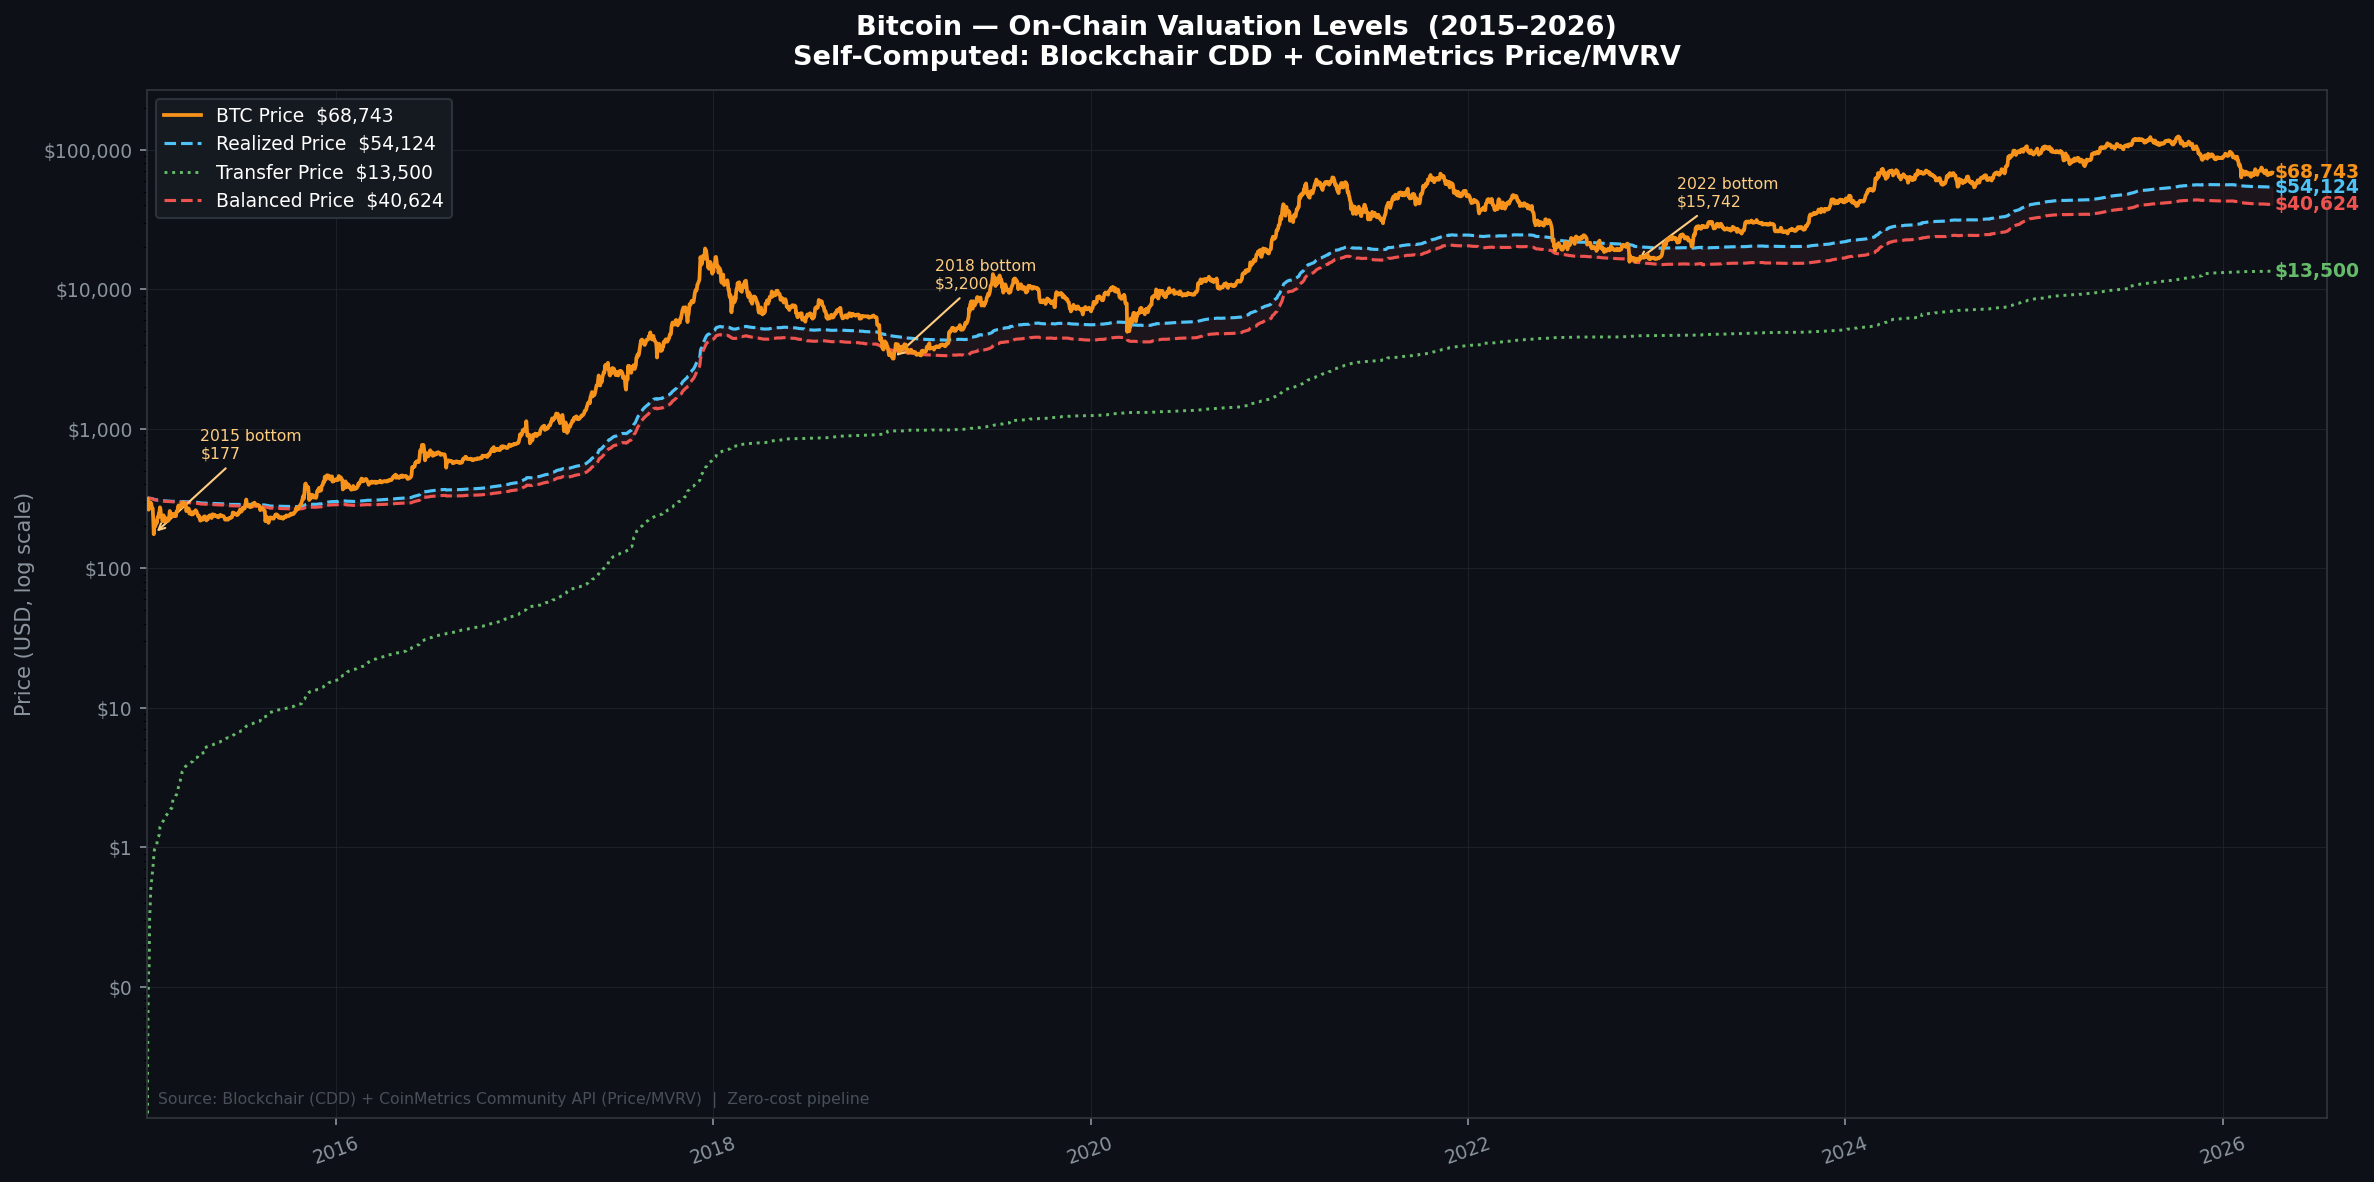Click the blue $54,124 end label

[2316, 187]
